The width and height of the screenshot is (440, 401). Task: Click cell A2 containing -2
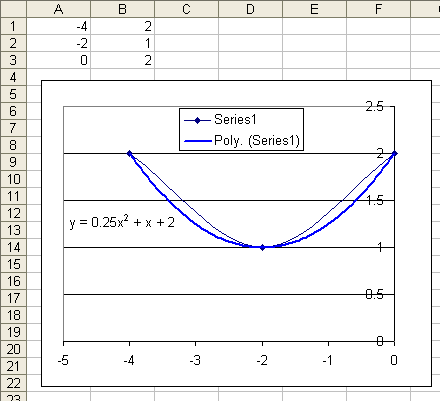[x=58, y=43]
